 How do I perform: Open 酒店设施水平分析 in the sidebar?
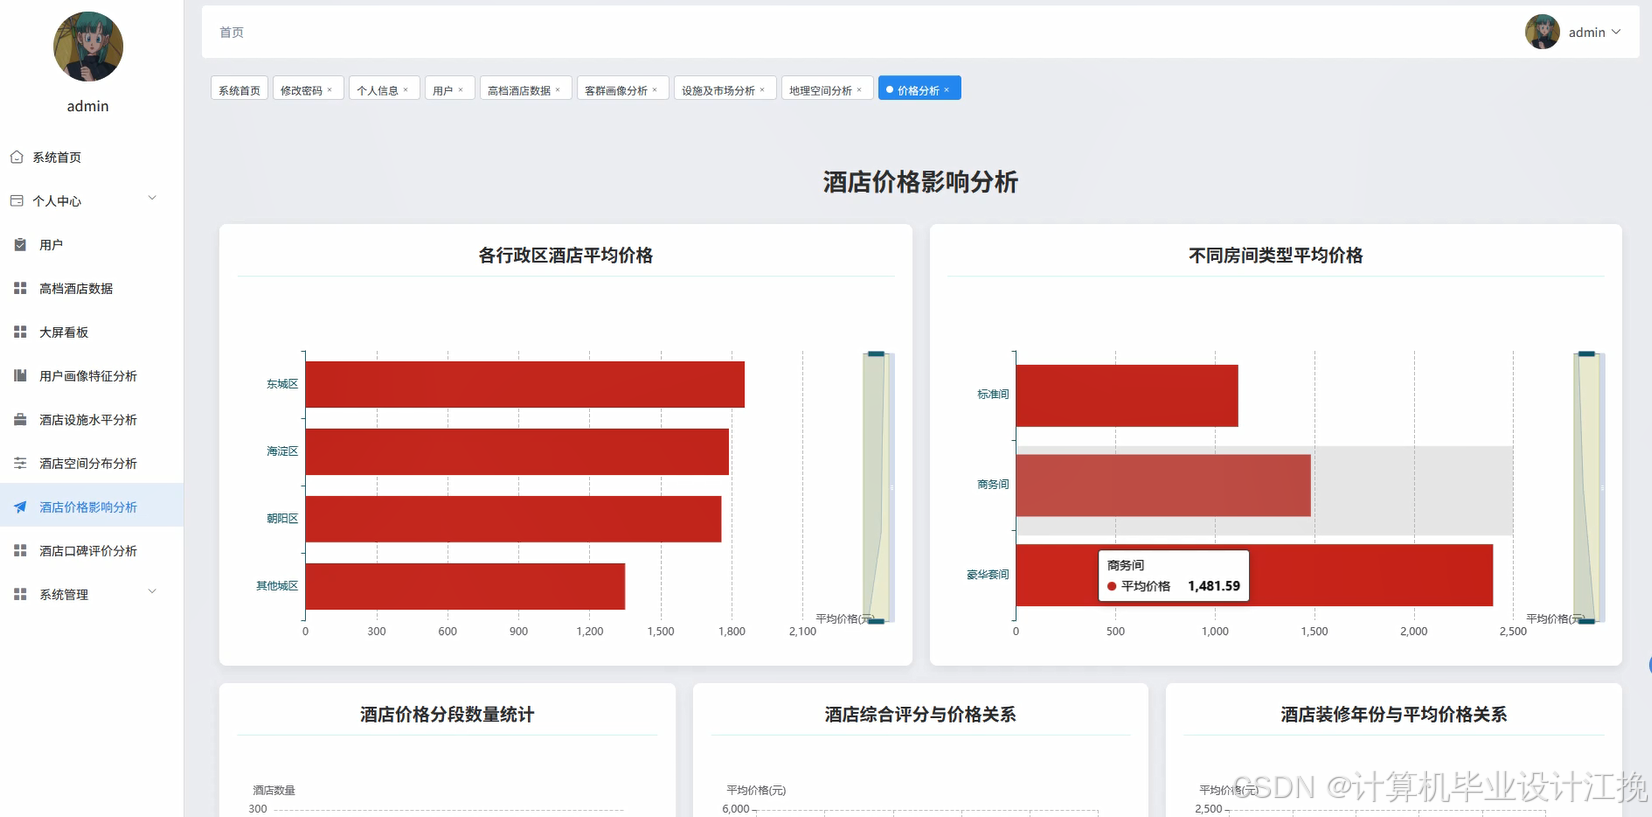tap(91, 420)
